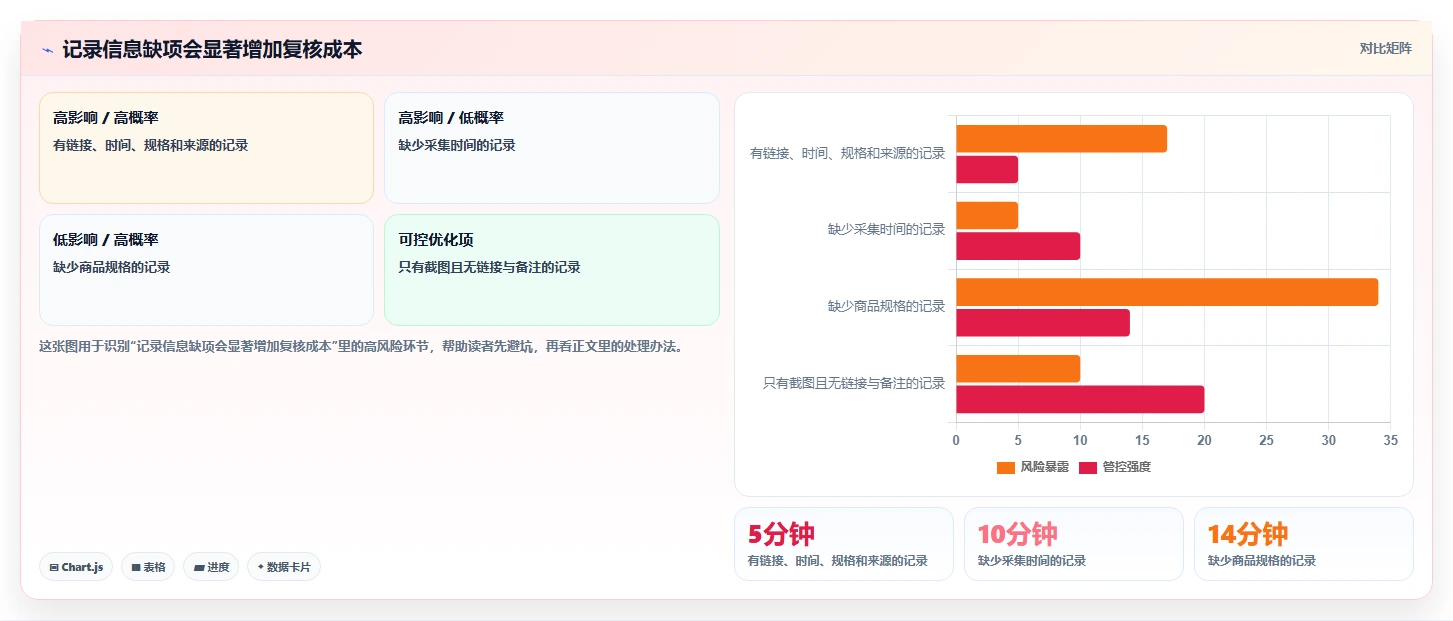Click the title 记录信息缺项会显著增加复核成本
The height and width of the screenshot is (621, 1453).
pyautogui.click(x=212, y=49)
